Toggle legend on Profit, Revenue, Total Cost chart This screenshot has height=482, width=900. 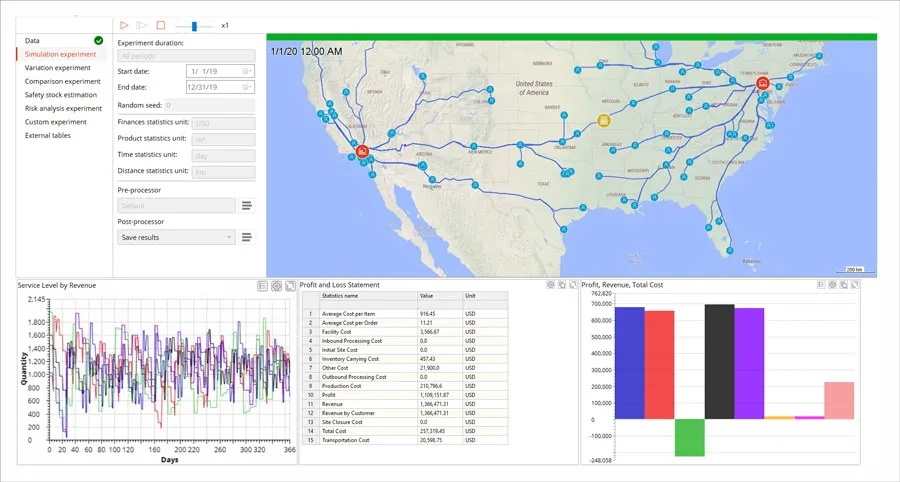click(x=821, y=285)
